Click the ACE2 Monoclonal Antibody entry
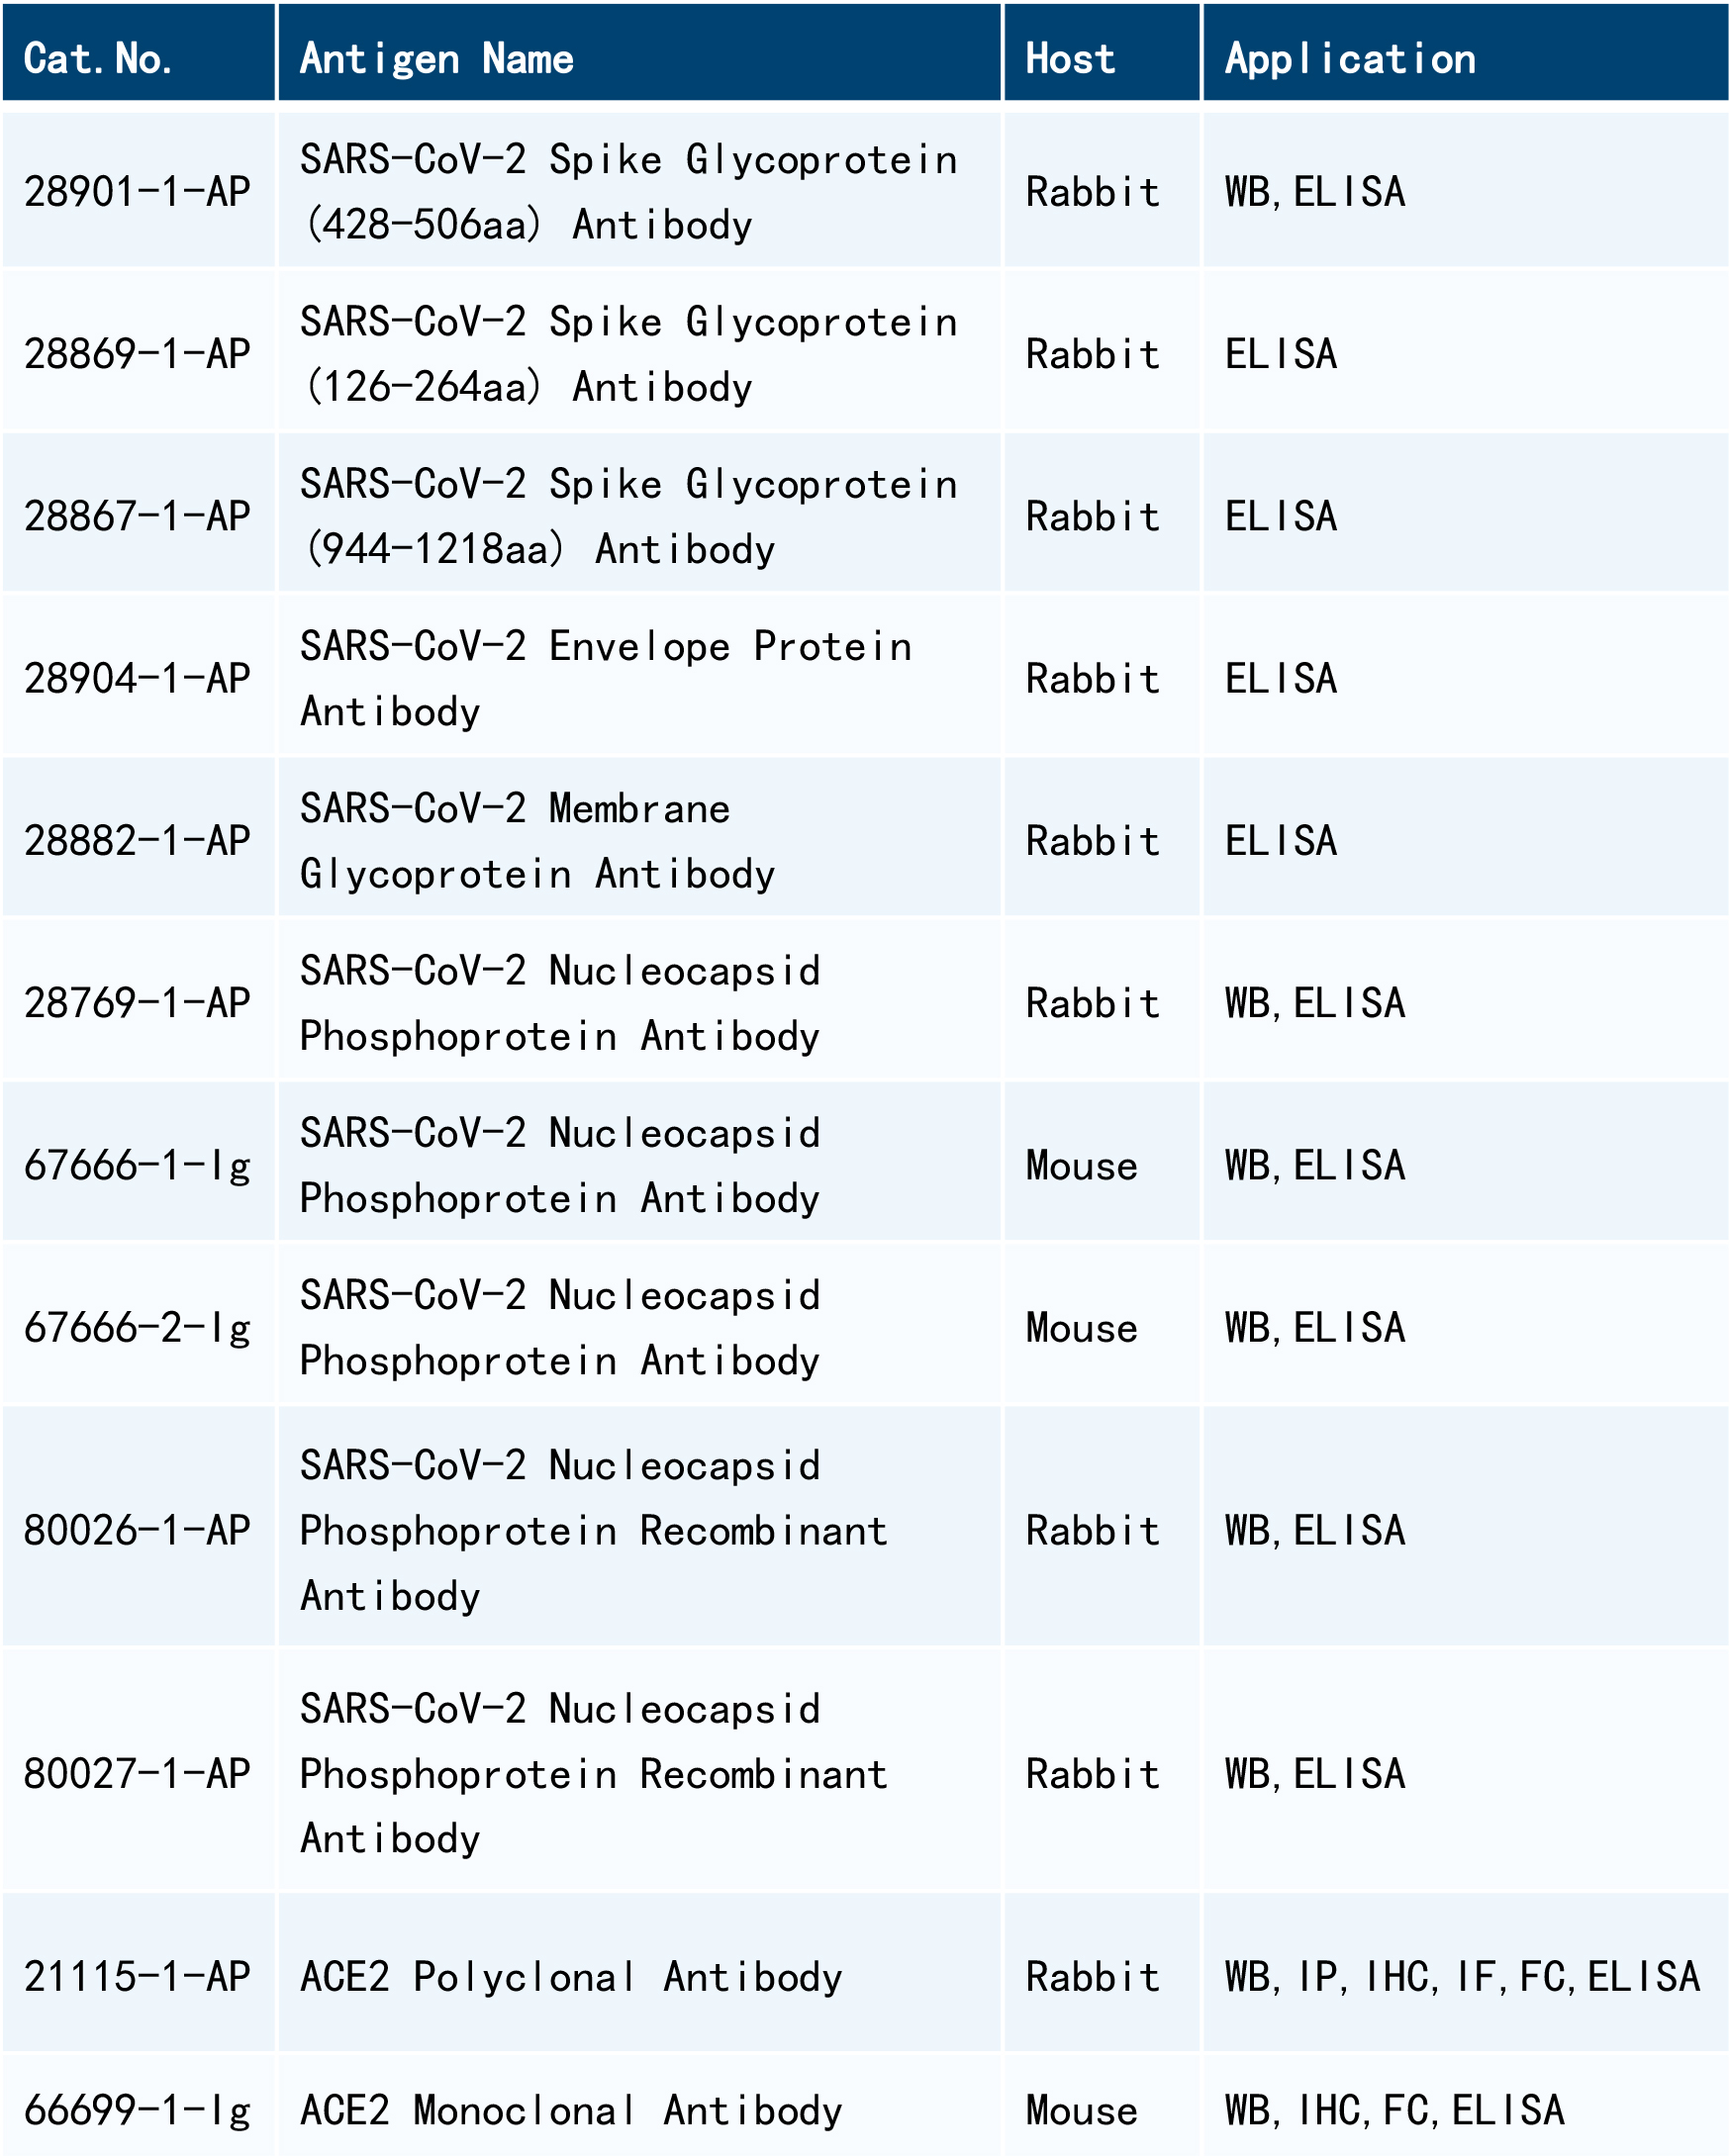This screenshot has width=1729, height=2156. pos(571,2110)
